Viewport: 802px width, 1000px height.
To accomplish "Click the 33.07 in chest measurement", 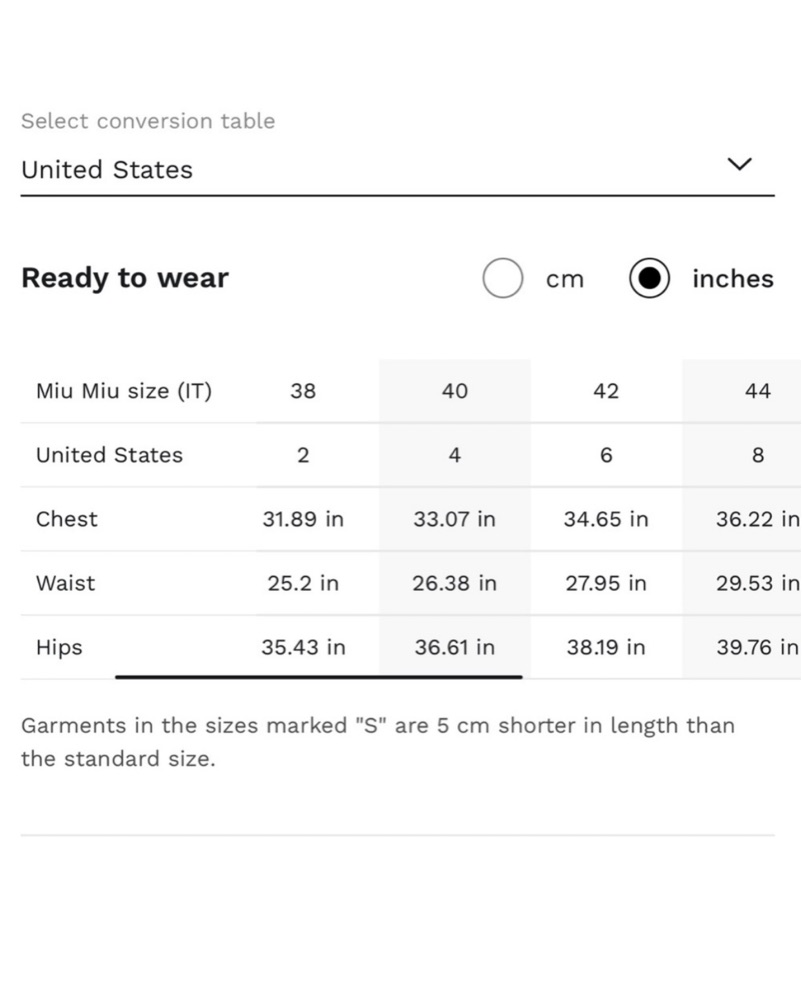I will coord(455,519).
